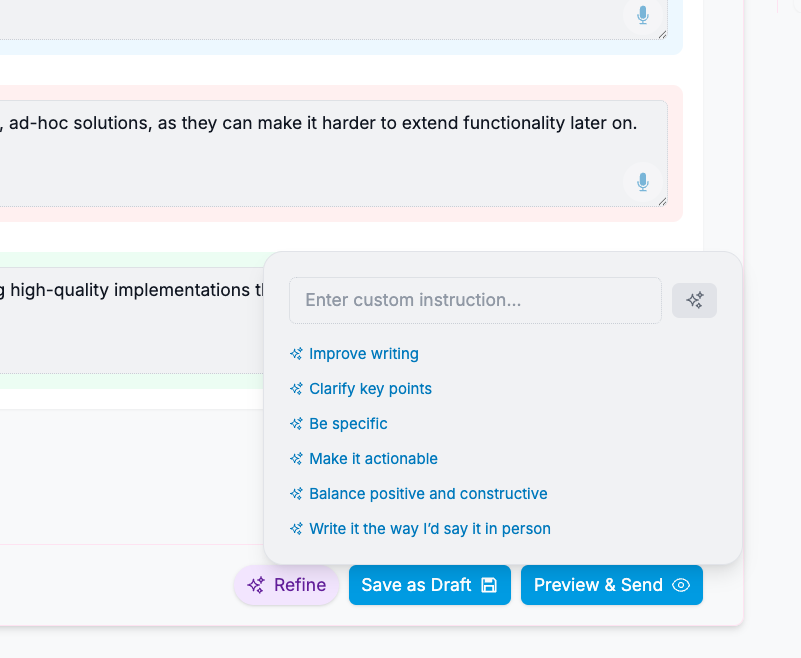Screen dimensions: 801x658
Task: Click microphone icon in red feedback box
Action: point(643,182)
